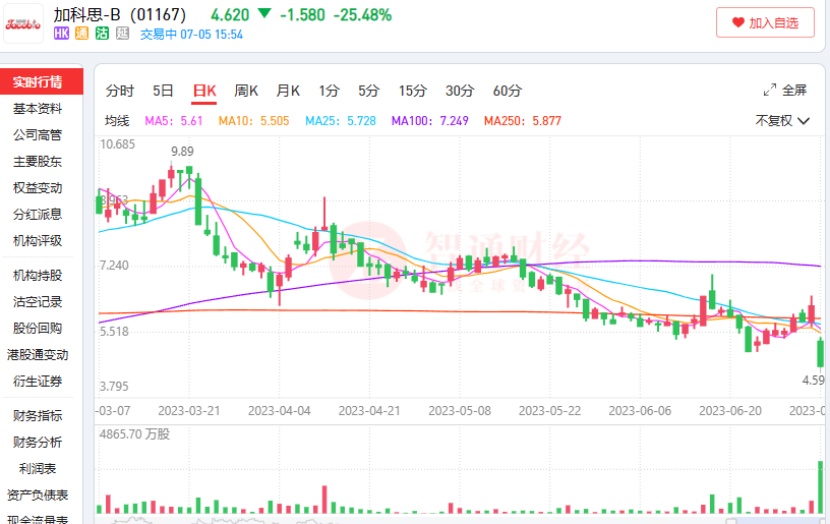Open 分红派息 in the sidebar
The image size is (830, 524).
tap(38, 214)
